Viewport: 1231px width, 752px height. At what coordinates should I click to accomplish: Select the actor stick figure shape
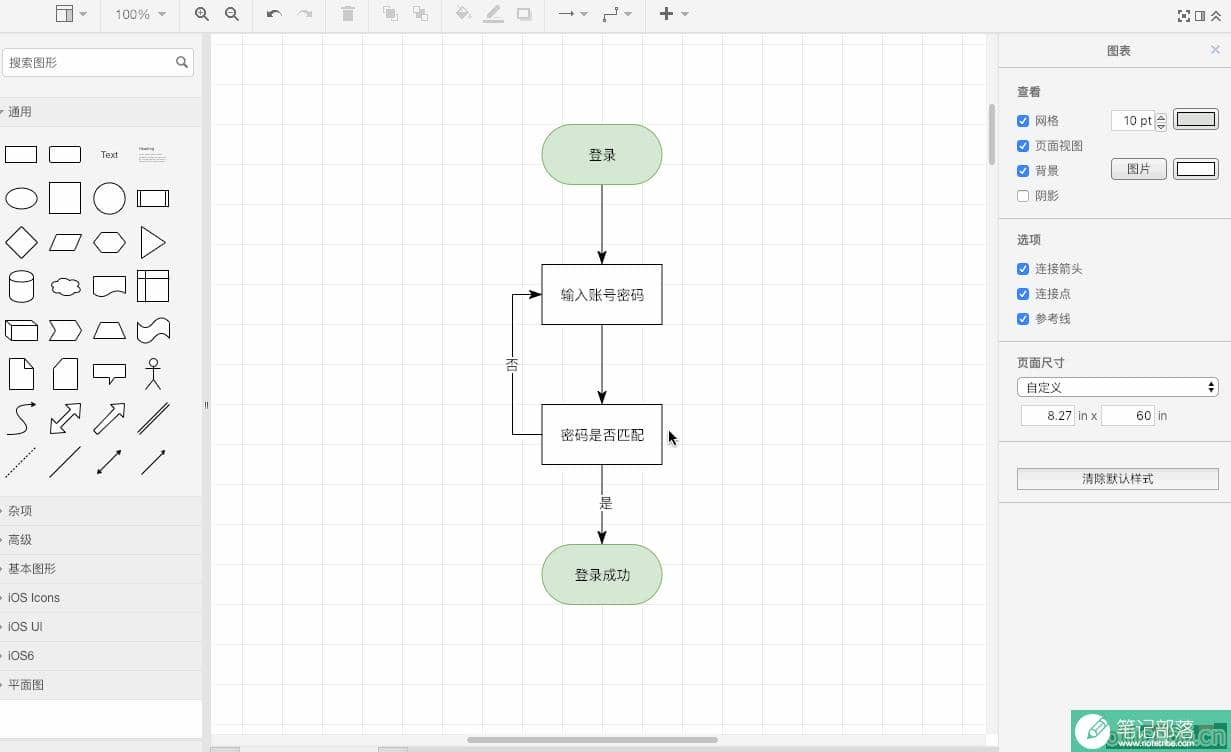pyautogui.click(x=153, y=374)
